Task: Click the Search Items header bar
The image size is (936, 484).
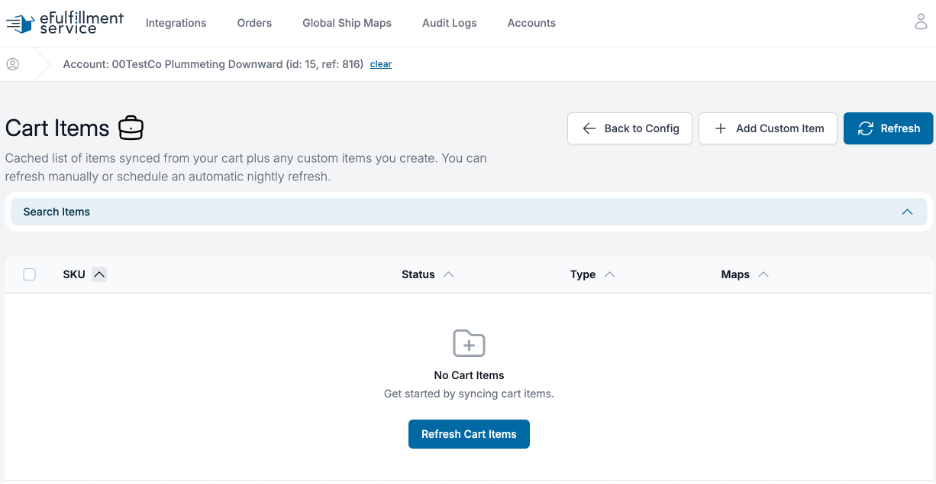Action: point(469,212)
